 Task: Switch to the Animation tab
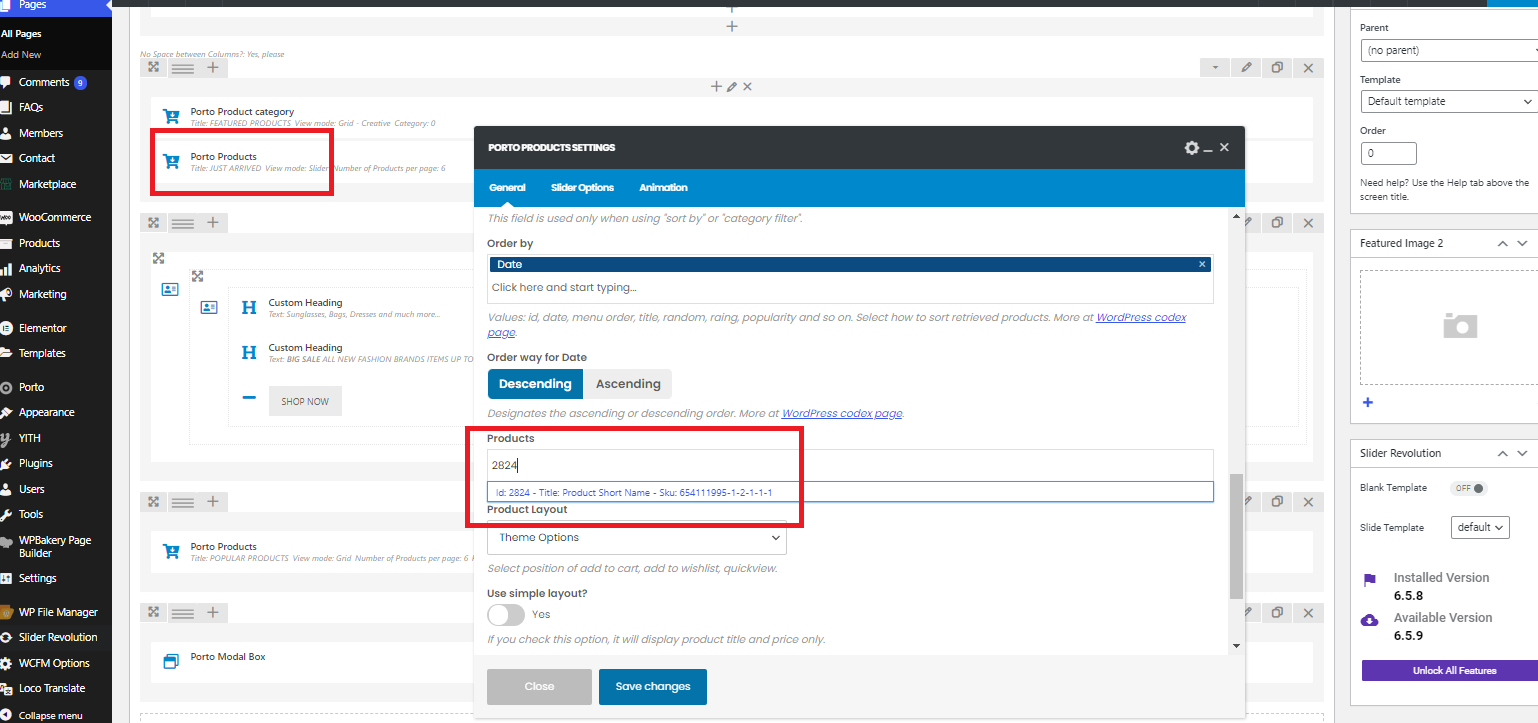coord(663,188)
